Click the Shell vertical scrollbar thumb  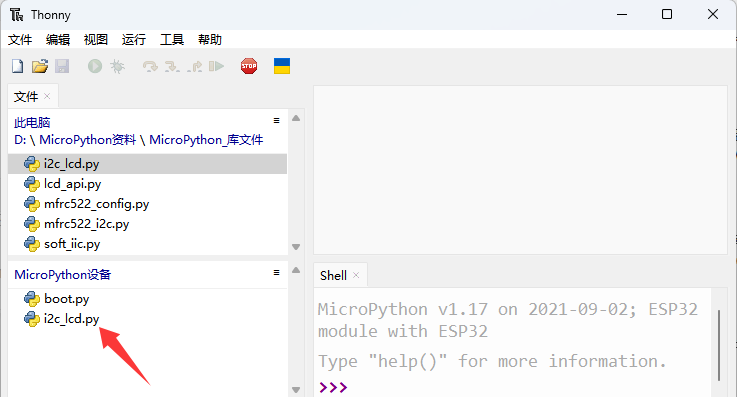pos(719,345)
